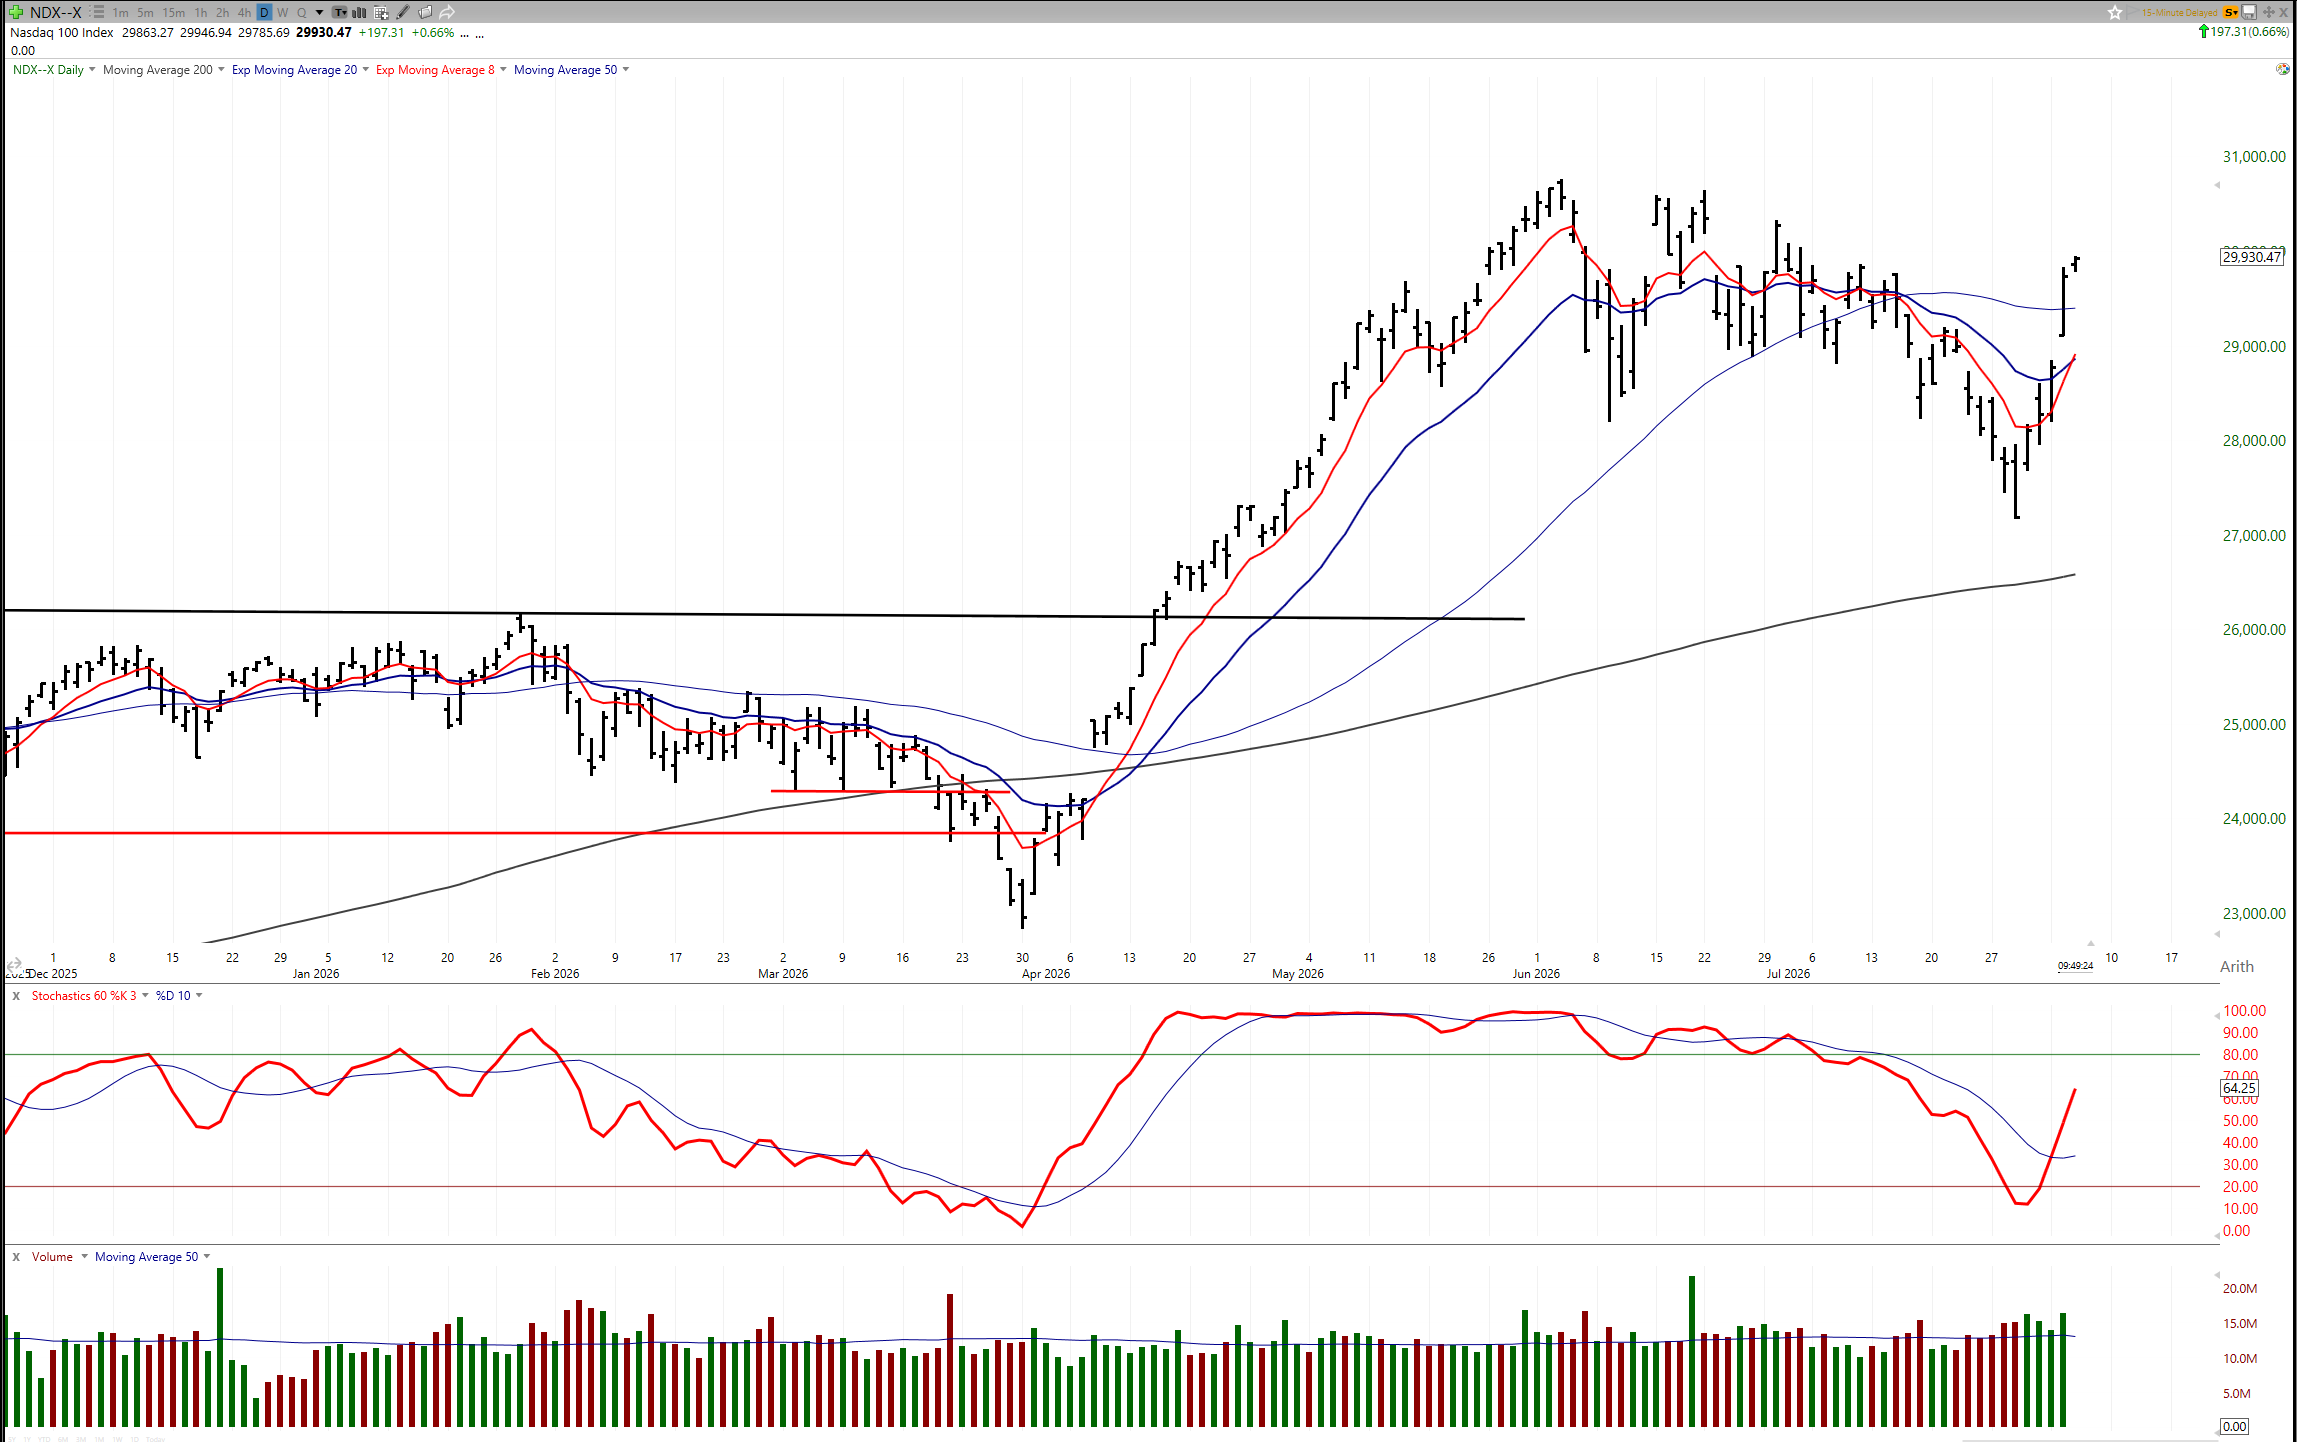Click the share arrow icon
The width and height of the screenshot is (2297, 1442).
click(x=447, y=12)
